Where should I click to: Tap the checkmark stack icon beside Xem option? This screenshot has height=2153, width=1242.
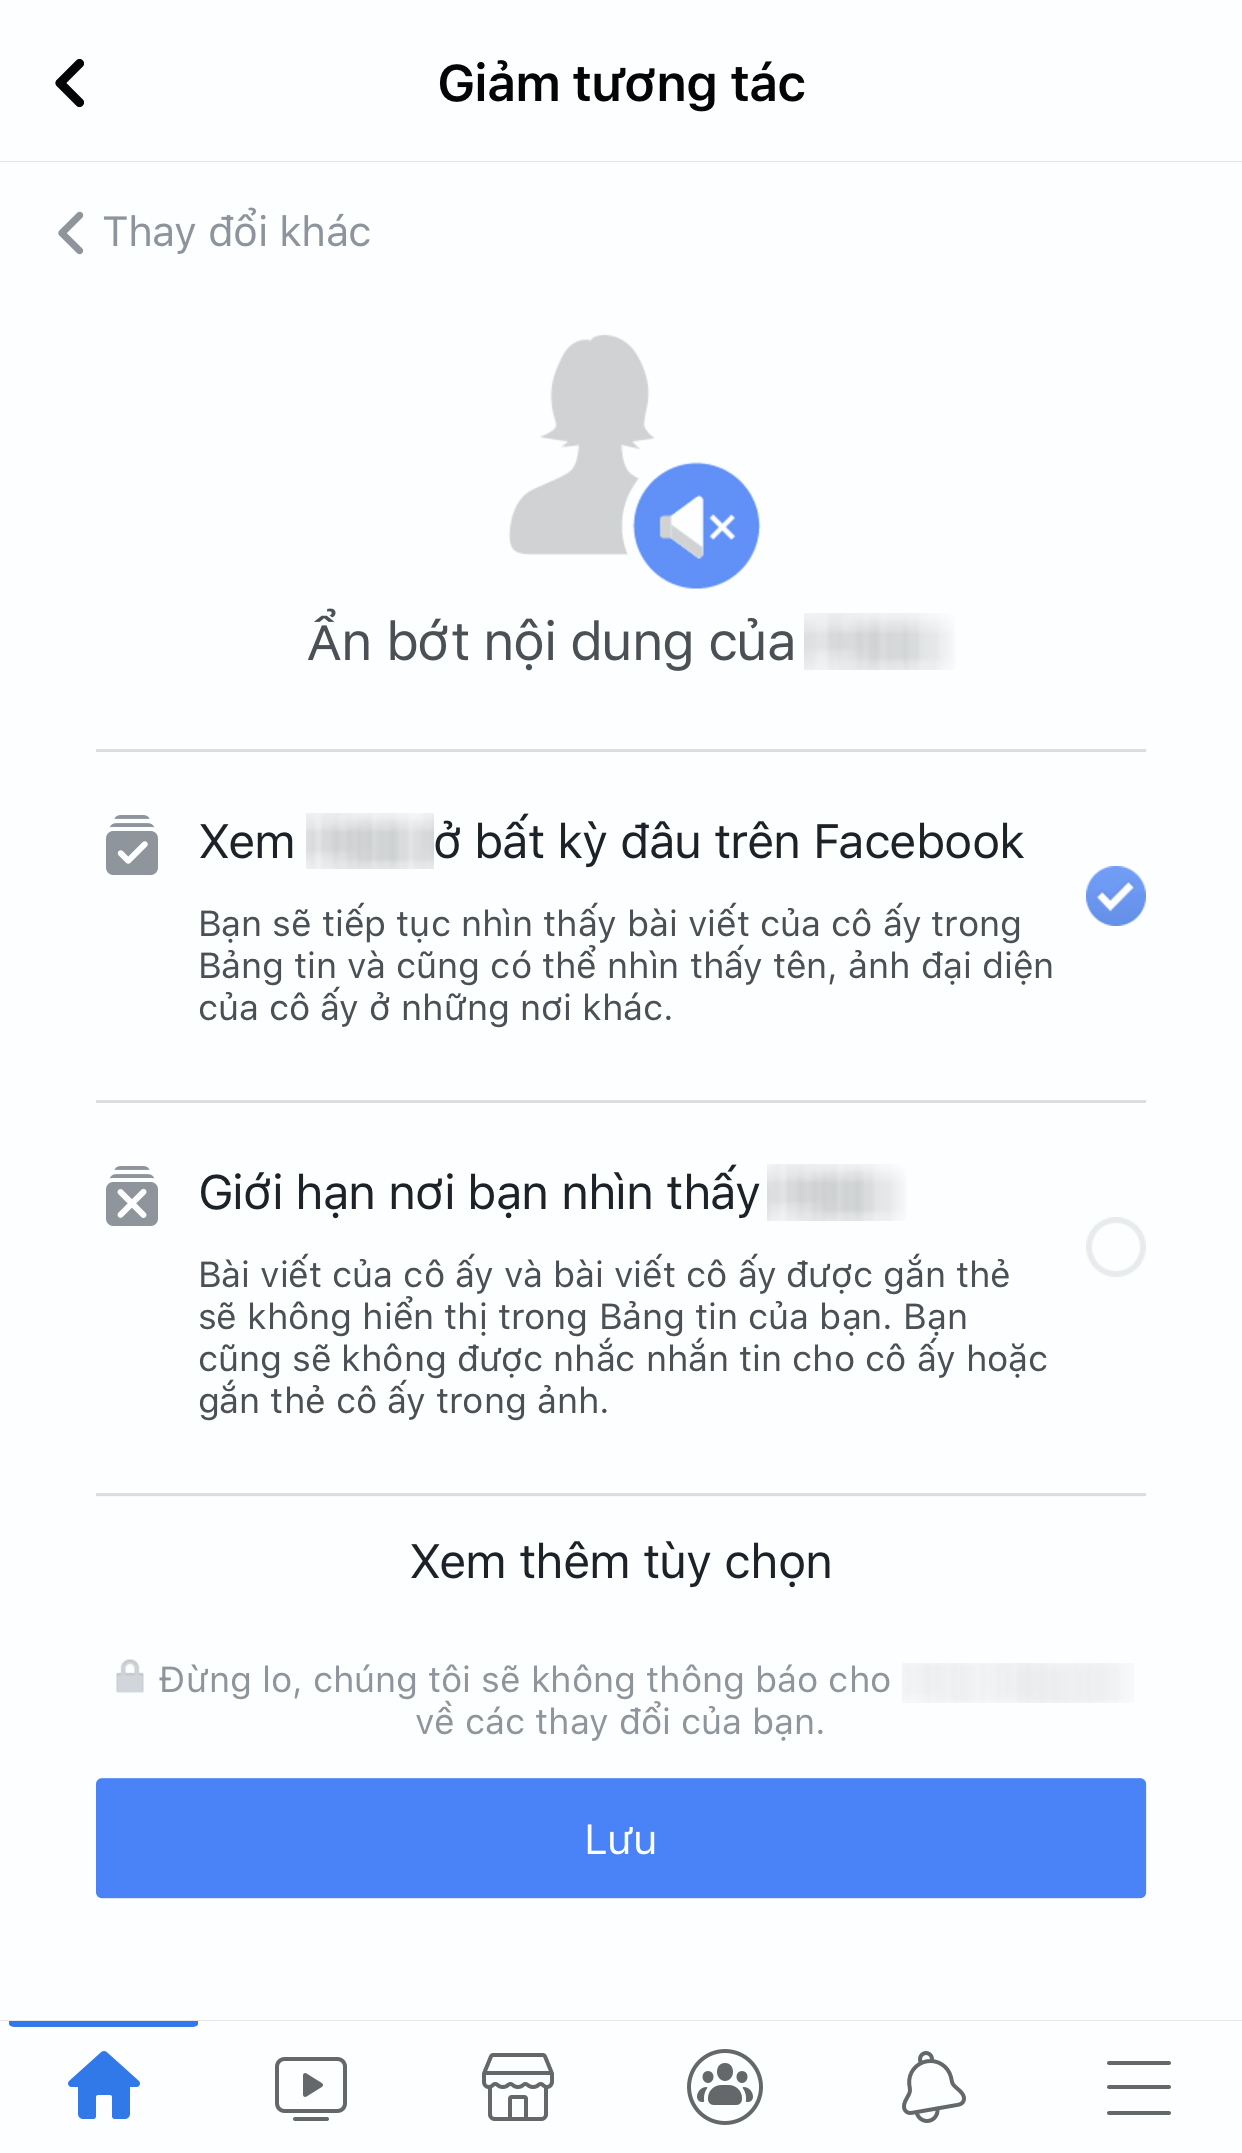[x=132, y=846]
